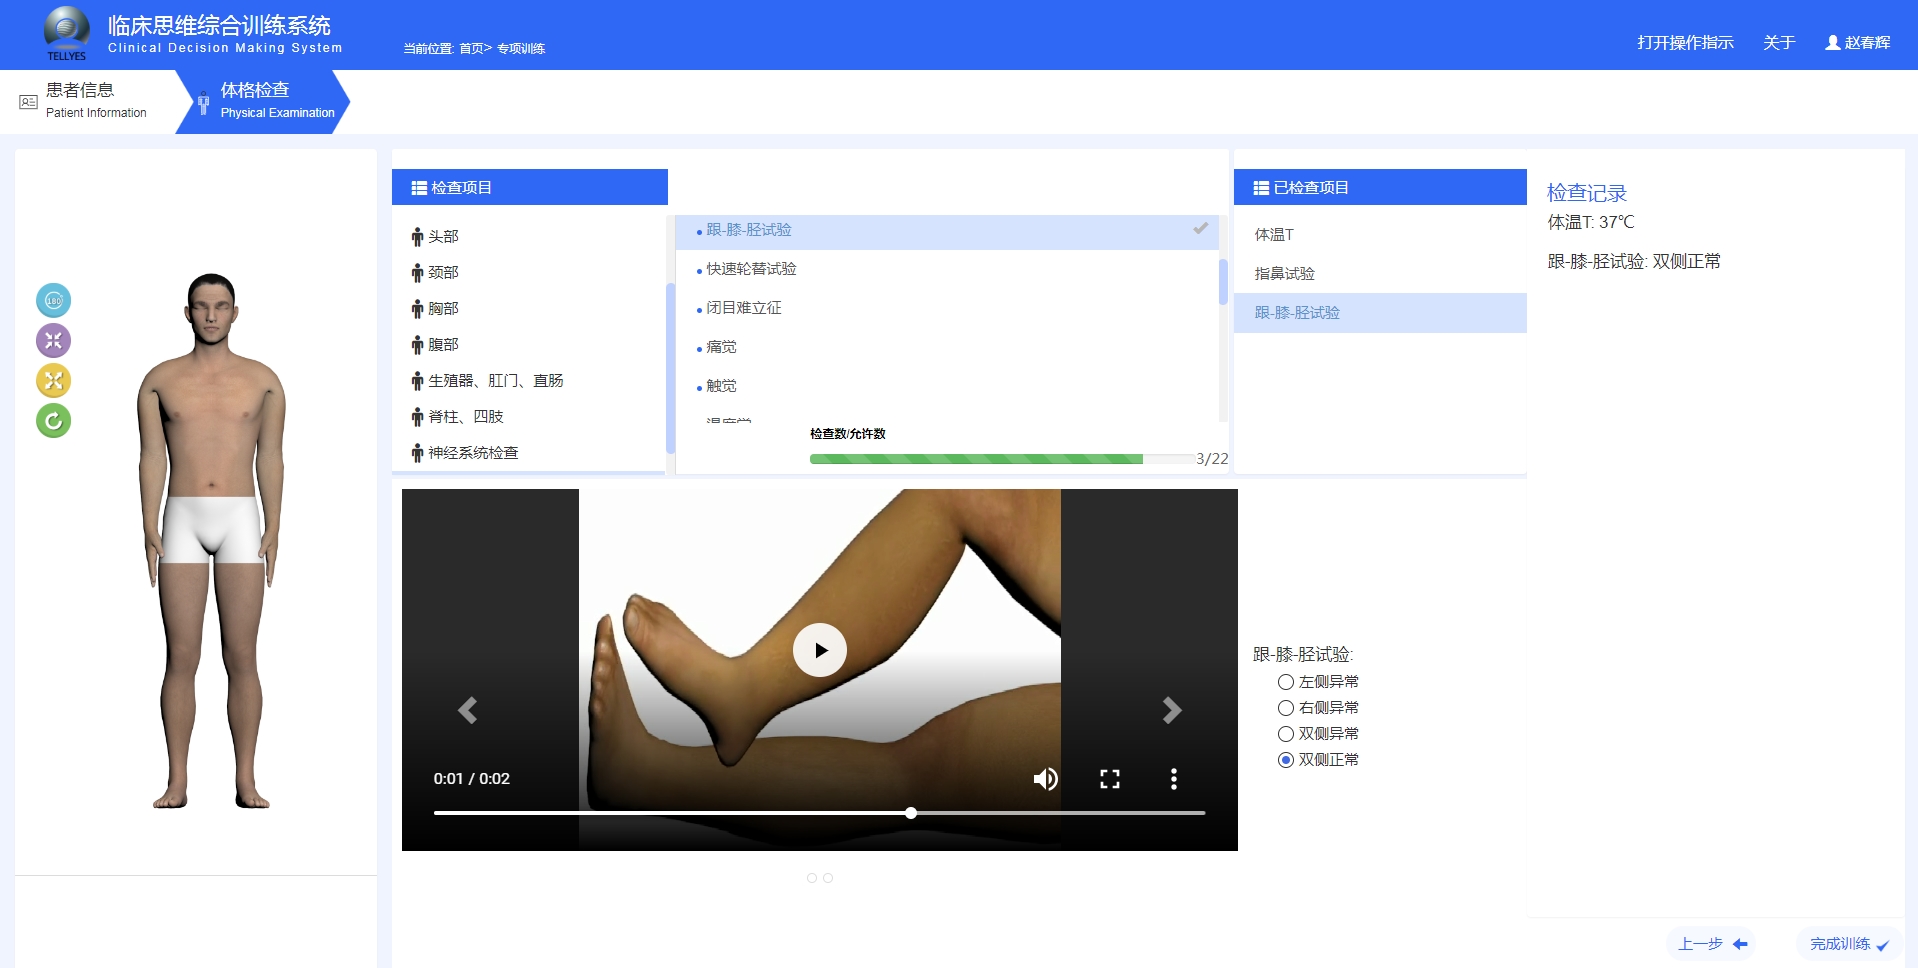Click the first video carousel dot
Image resolution: width=1918 pixels, height=968 pixels.
pos(812,878)
